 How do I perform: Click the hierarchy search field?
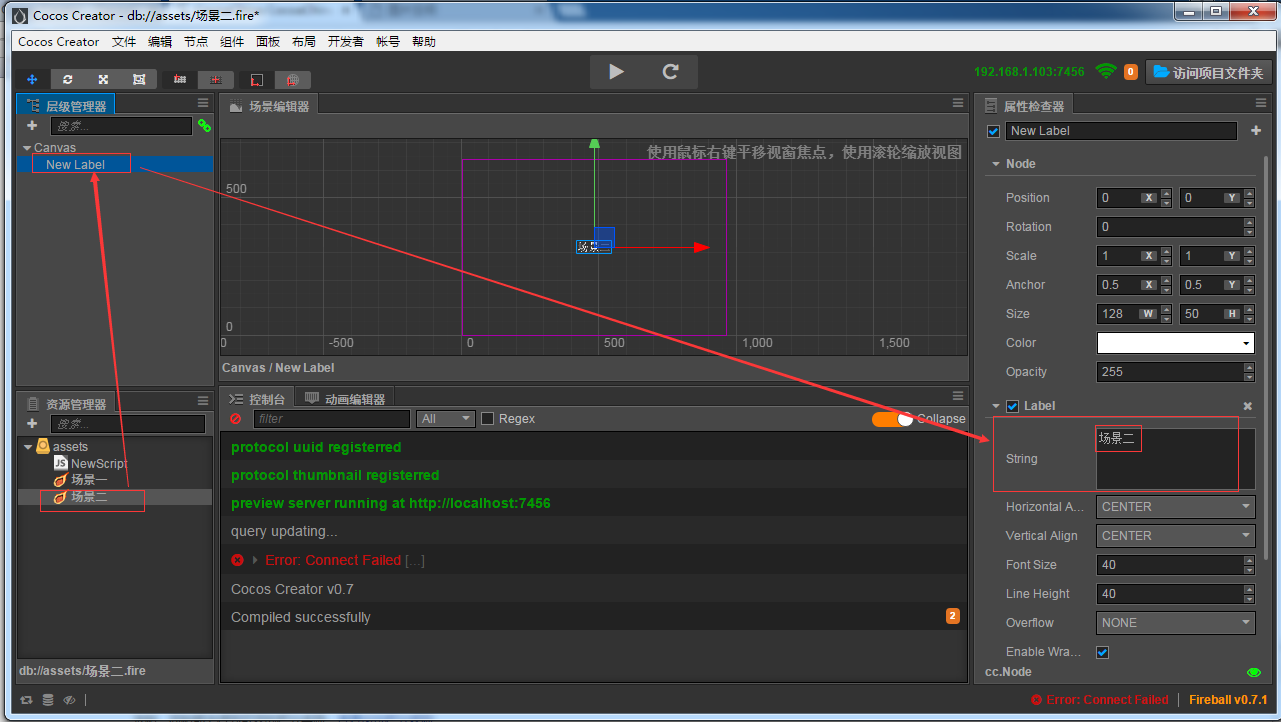120,126
